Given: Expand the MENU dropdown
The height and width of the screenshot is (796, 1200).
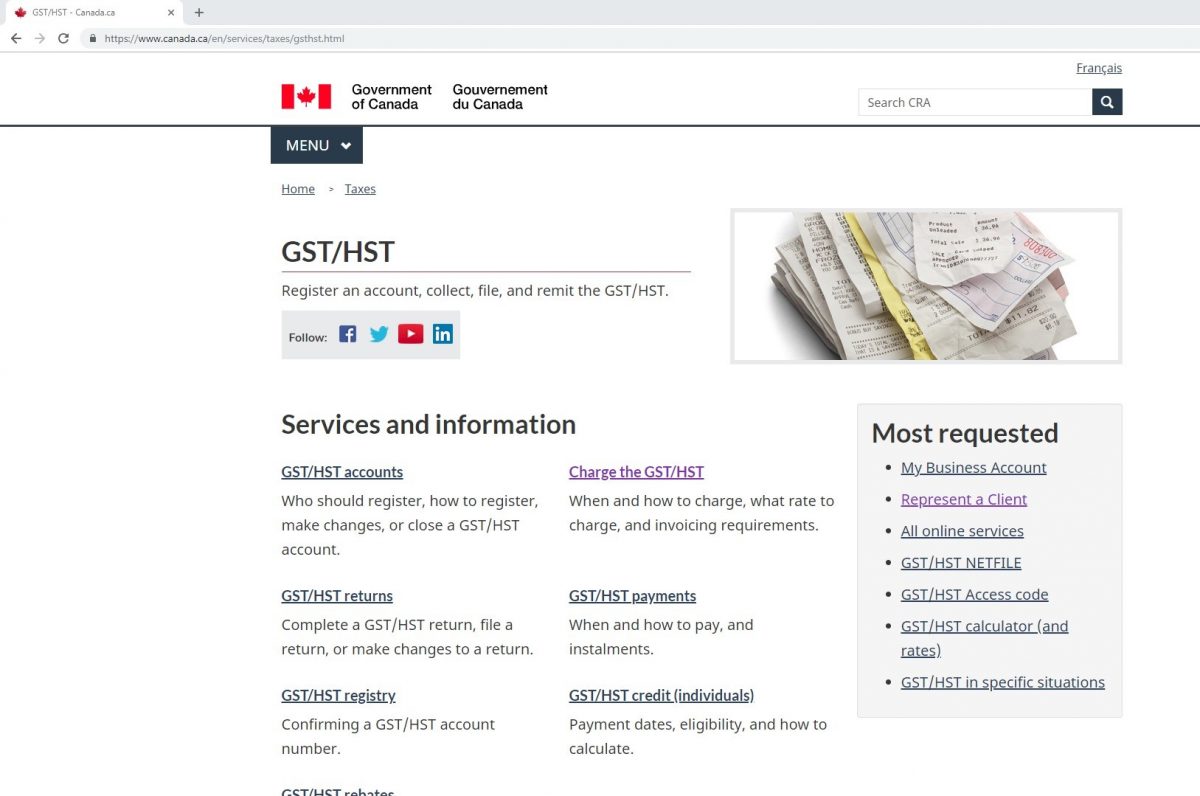Looking at the screenshot, I should pos(316,145).
